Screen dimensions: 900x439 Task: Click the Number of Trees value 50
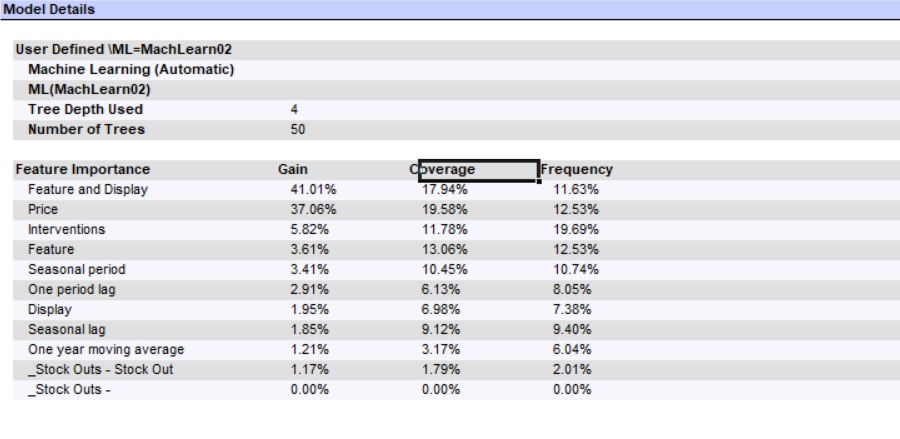point(297,129)
